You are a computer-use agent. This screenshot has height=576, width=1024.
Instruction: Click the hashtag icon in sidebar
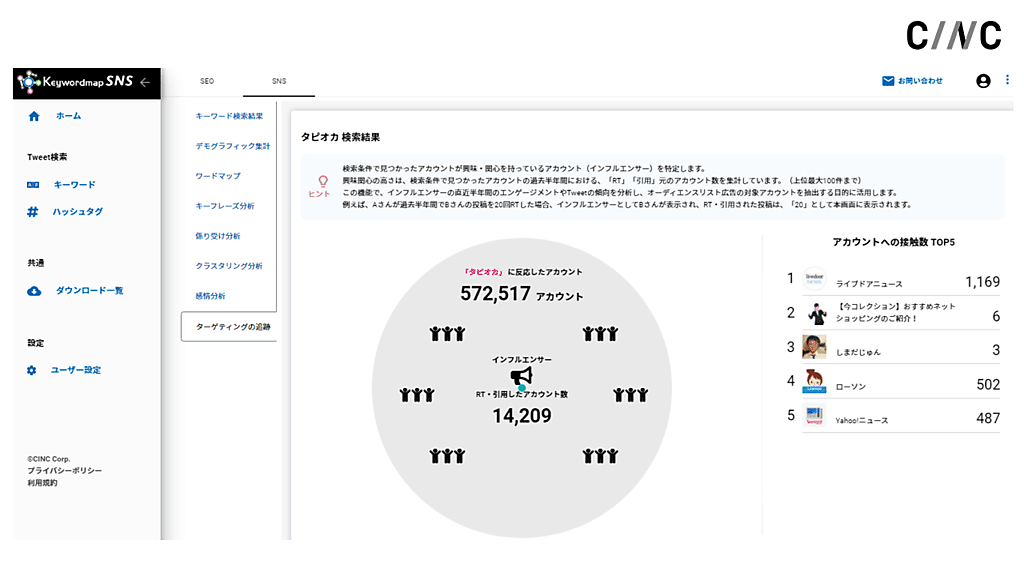33,212
